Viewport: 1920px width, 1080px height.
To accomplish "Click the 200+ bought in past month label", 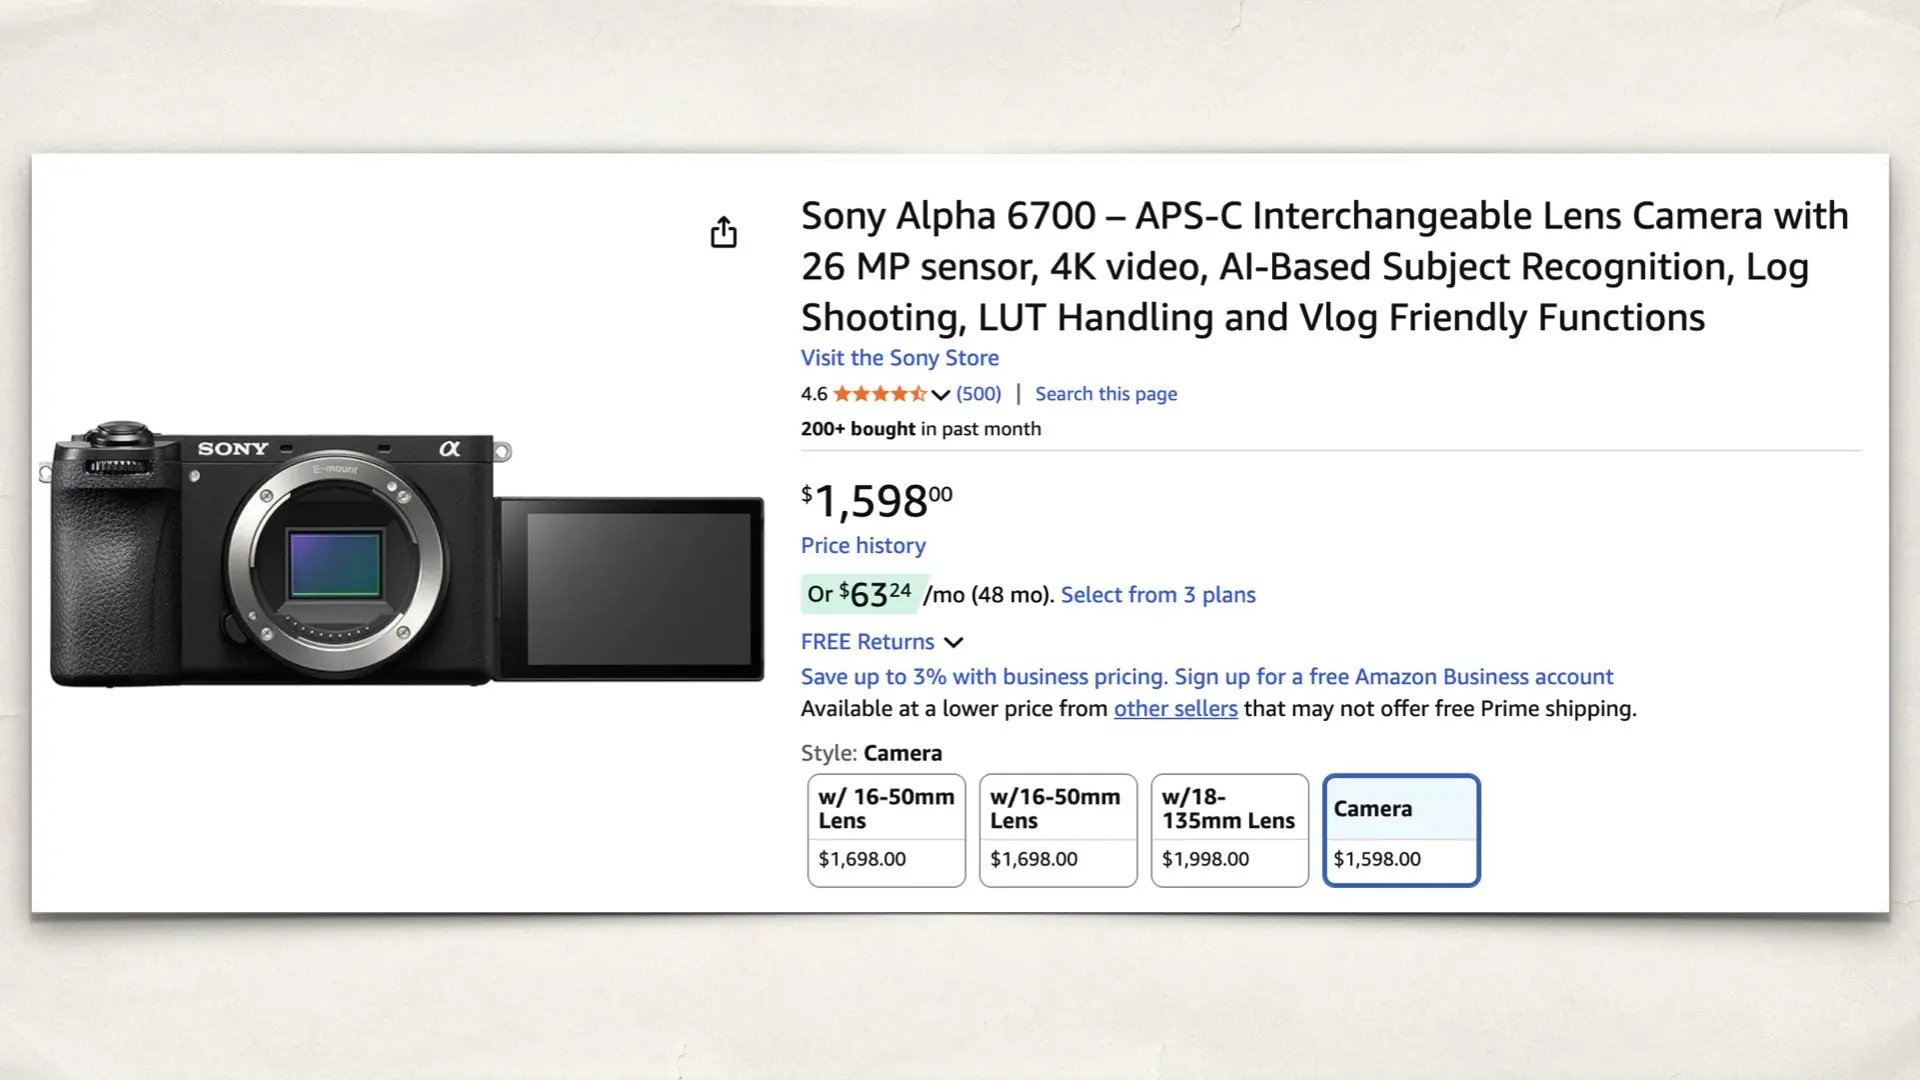I will 920,428.
